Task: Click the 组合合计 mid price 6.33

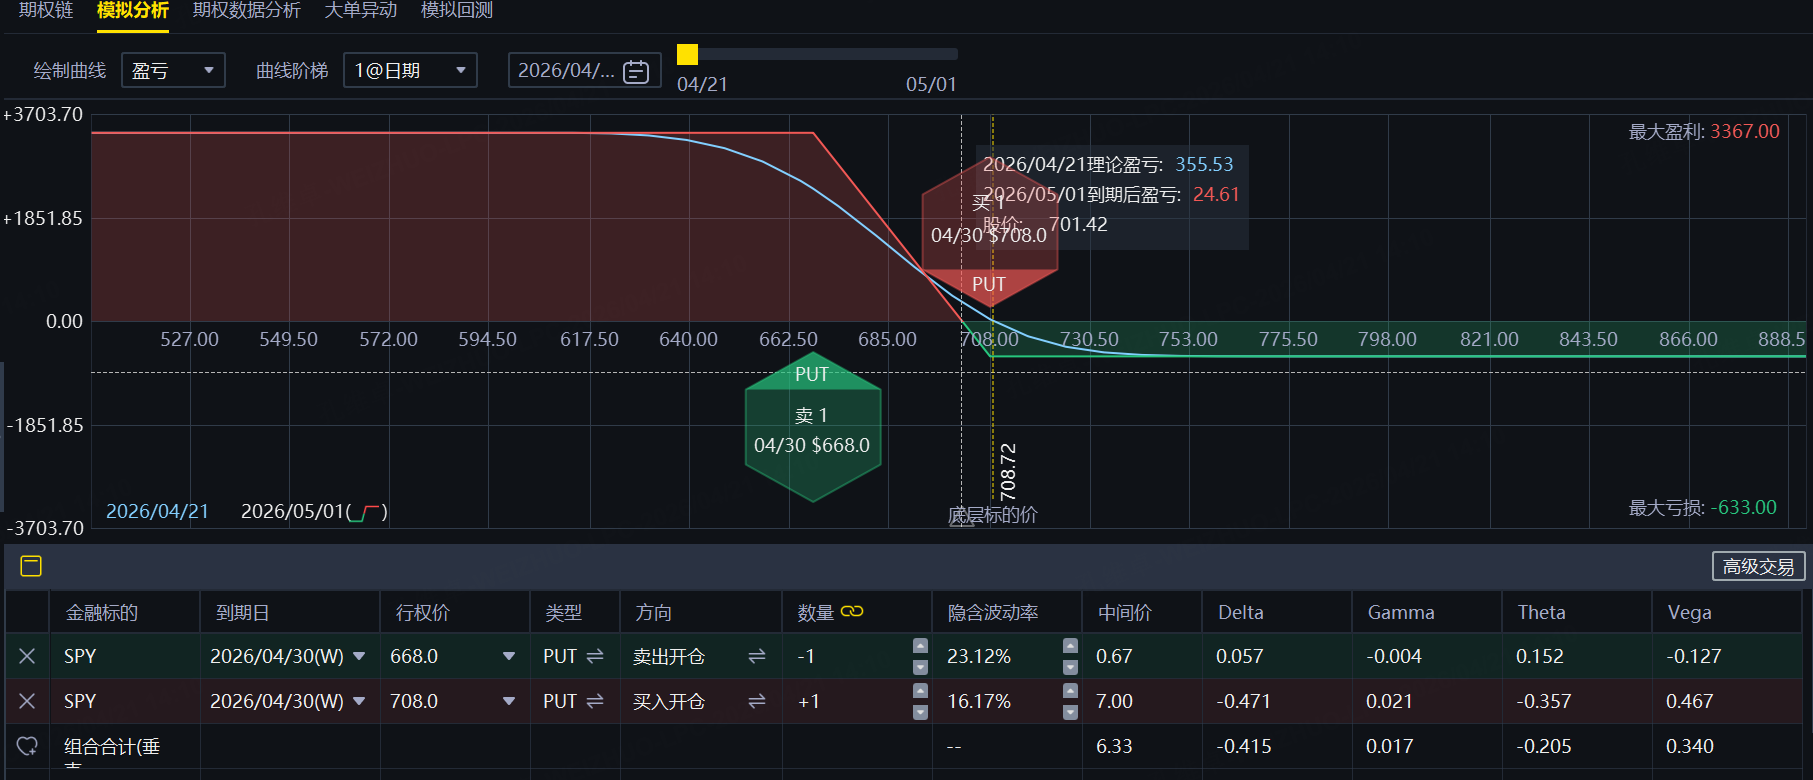Action: (1114, 746)
